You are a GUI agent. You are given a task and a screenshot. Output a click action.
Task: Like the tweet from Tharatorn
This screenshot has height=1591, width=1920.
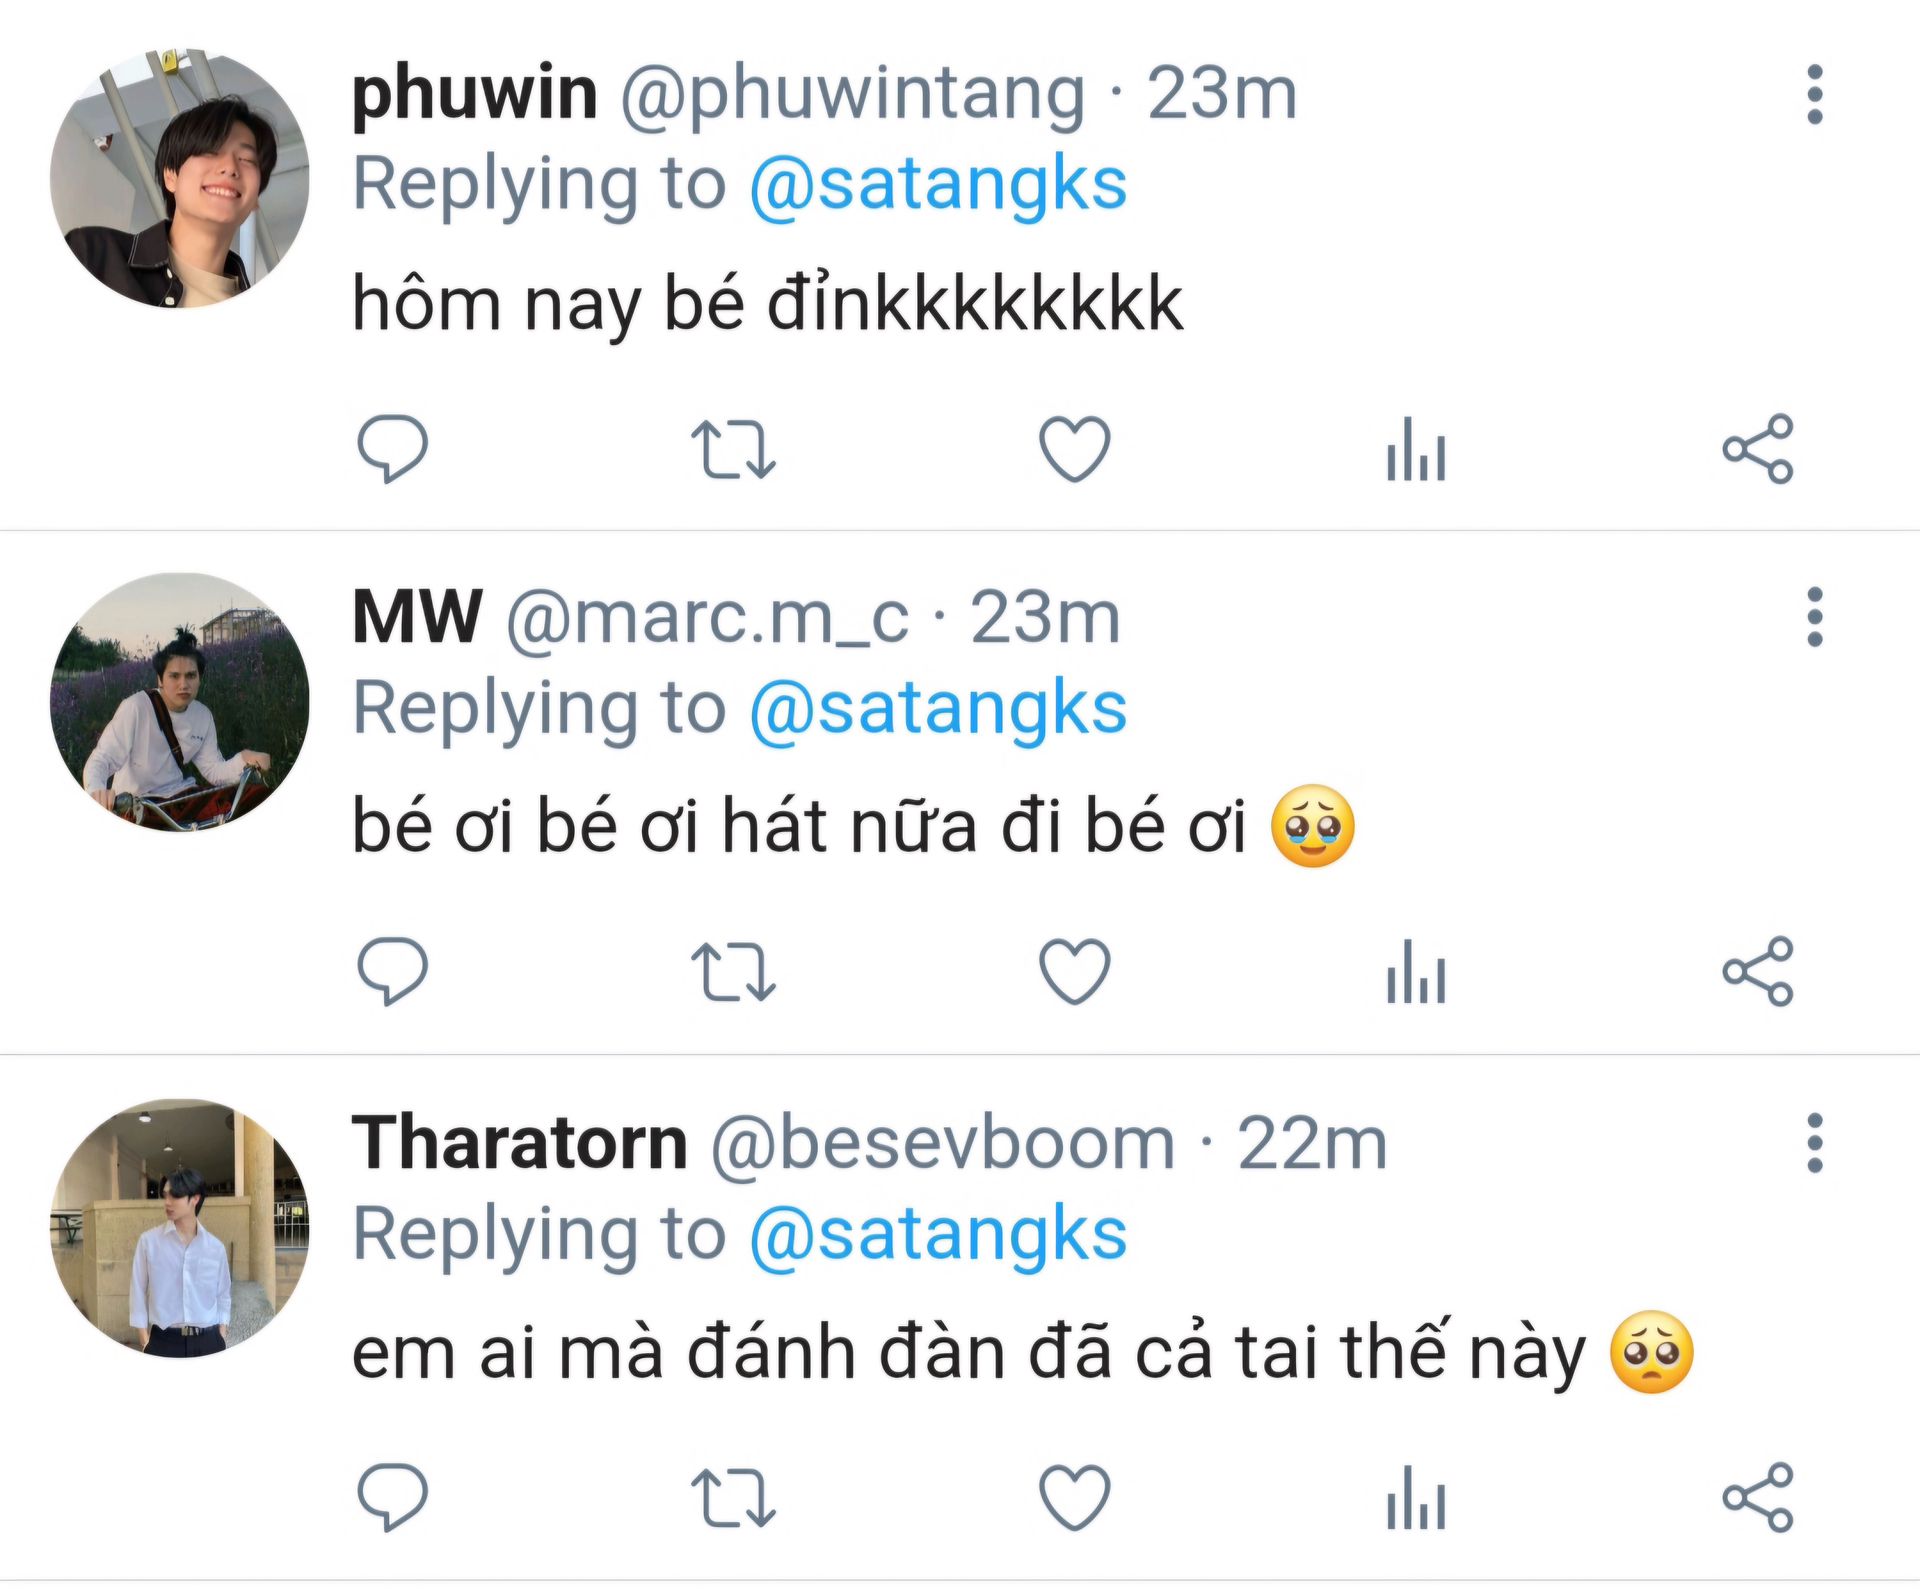1075,1497
